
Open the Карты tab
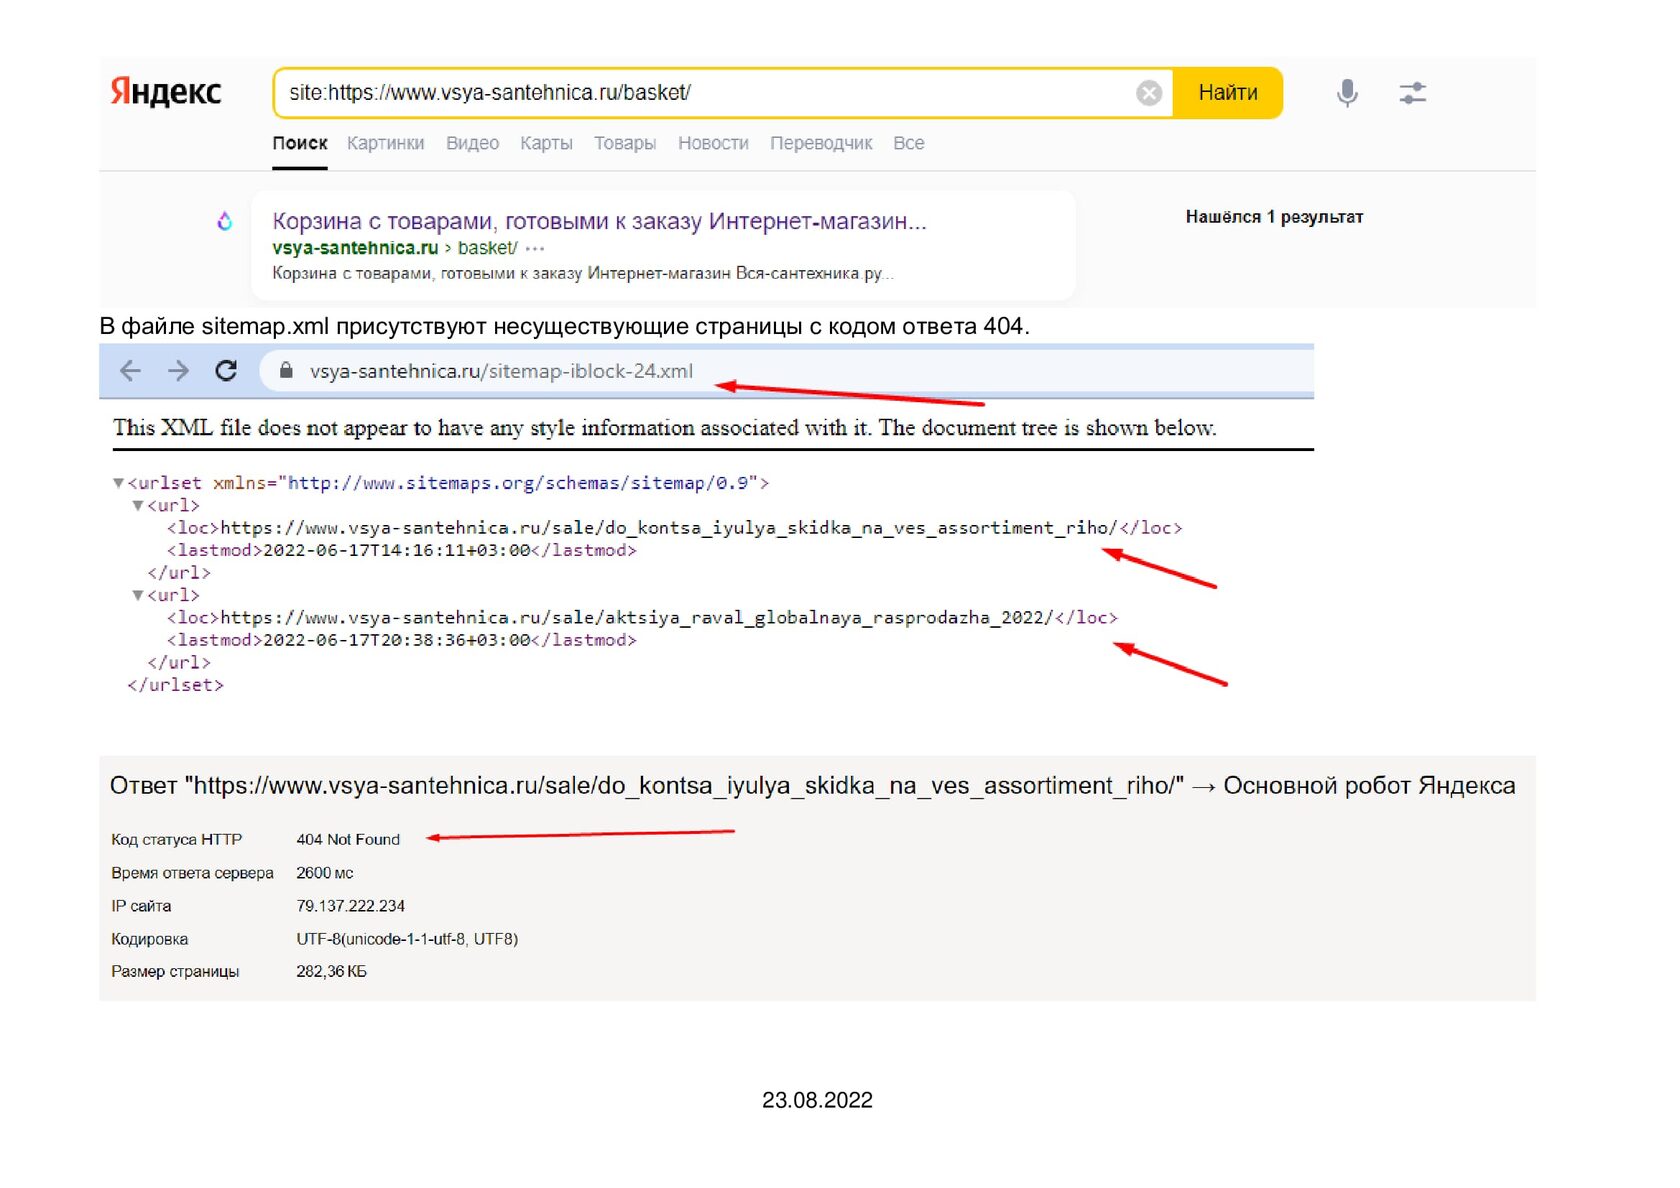tap(546, 143)
